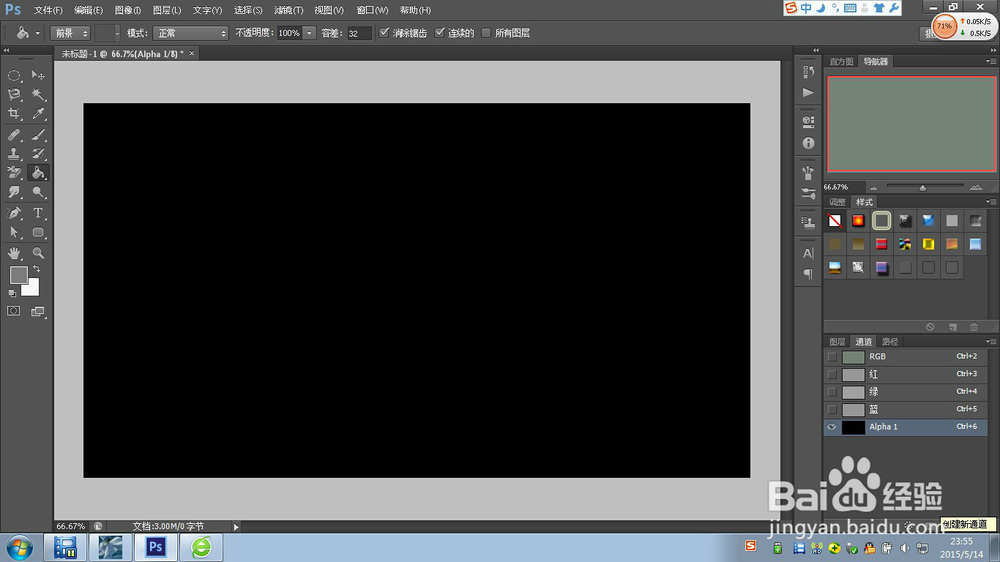Toggle the contiguous checkbox

pos(439,33)
